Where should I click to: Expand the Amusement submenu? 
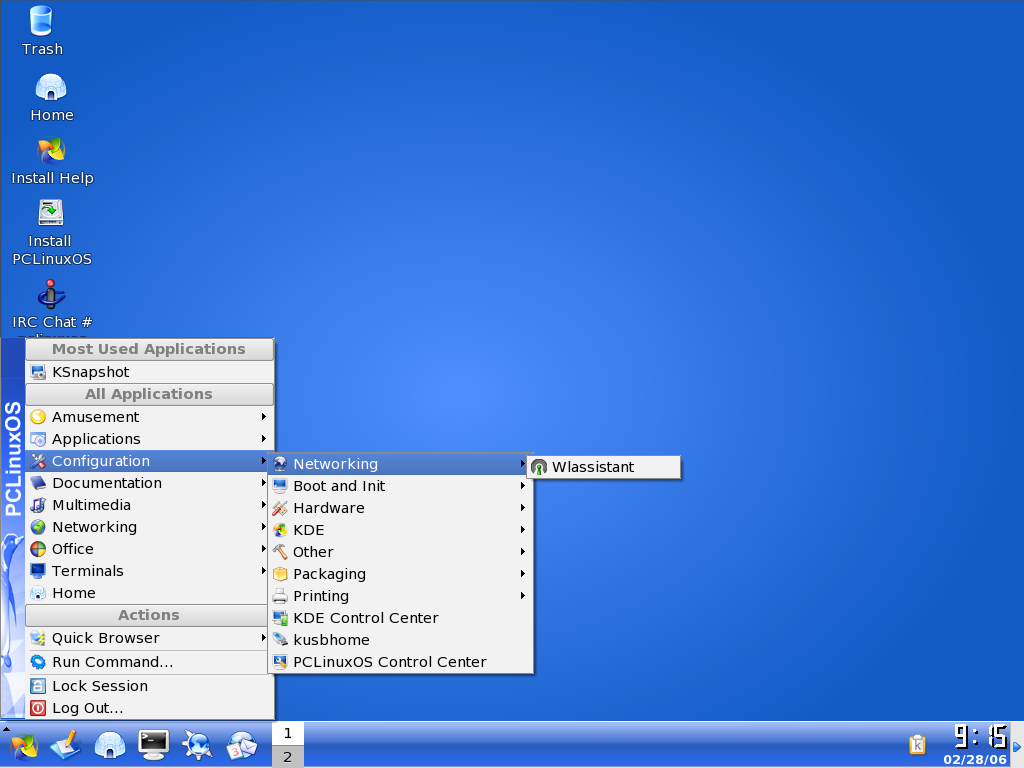pyautogui.click(x=150, y=417)
